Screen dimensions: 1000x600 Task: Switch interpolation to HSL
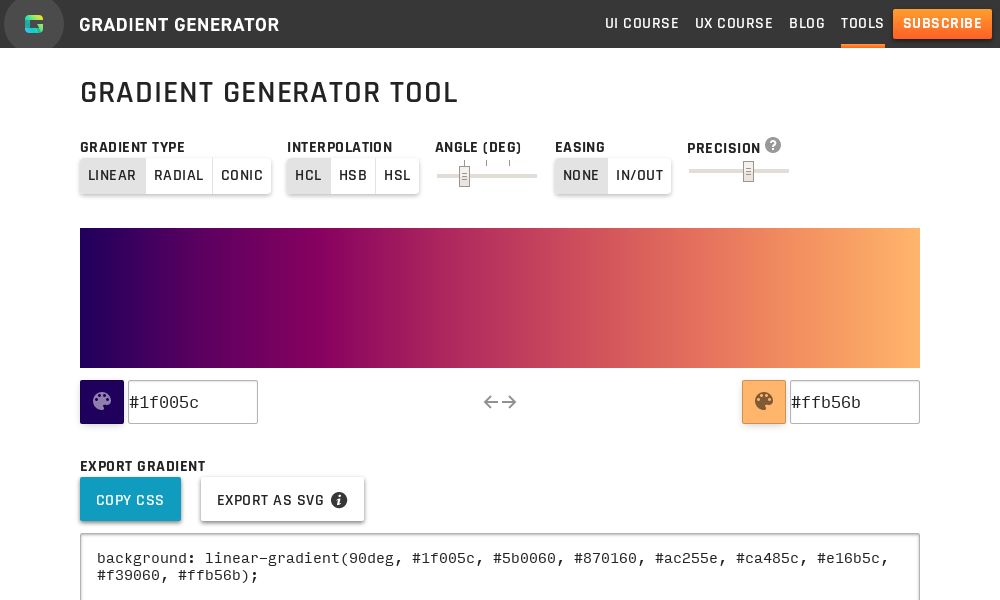[397, 175]
